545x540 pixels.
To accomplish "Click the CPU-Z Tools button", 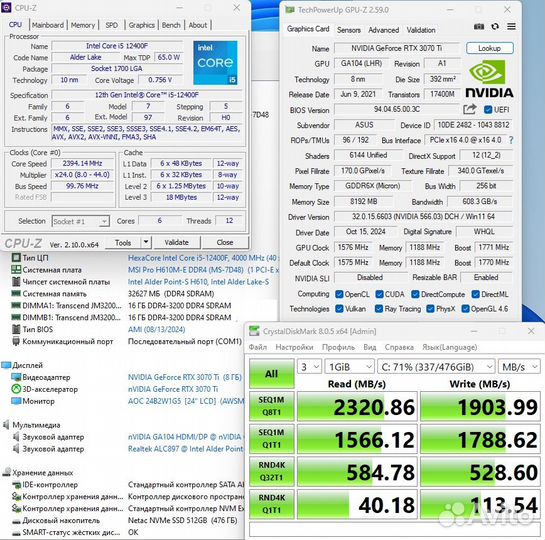I will (123, 242).
